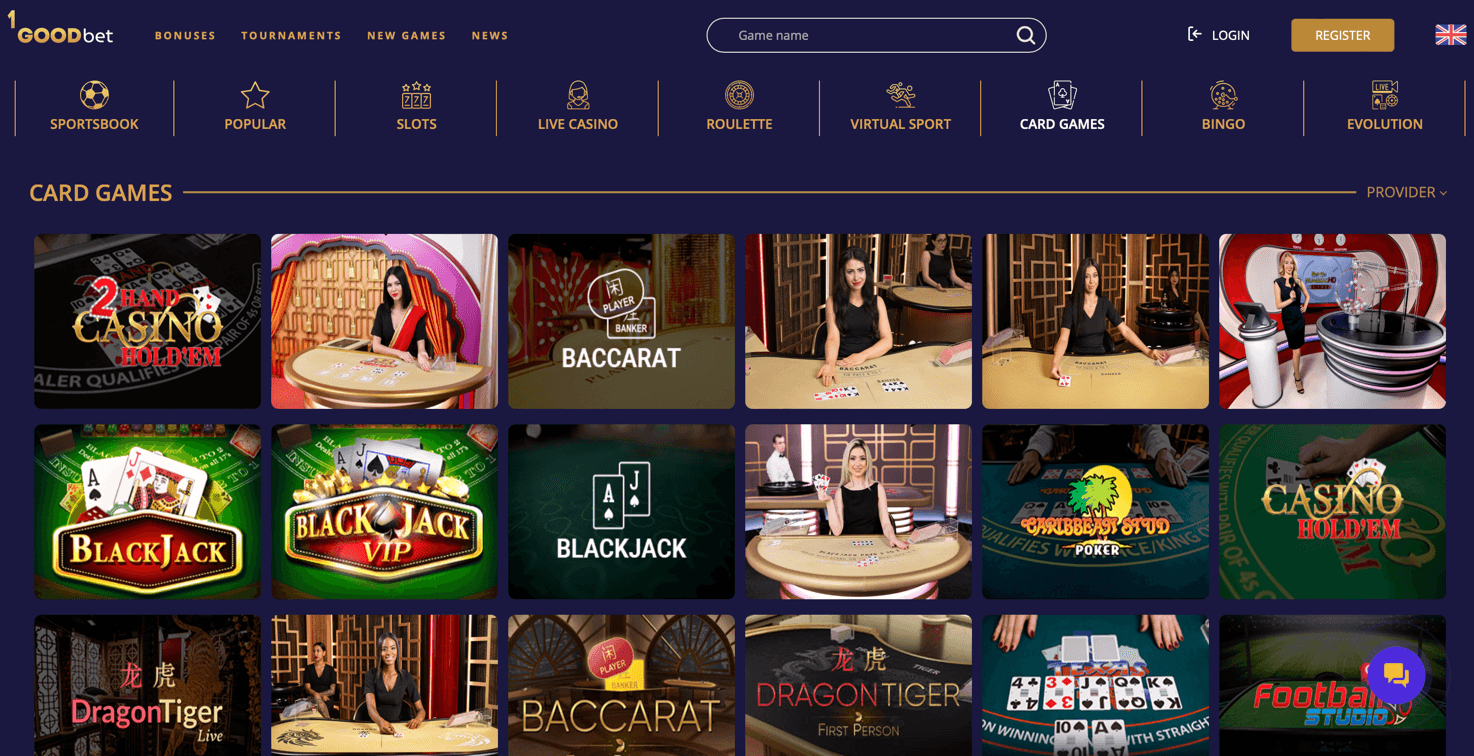This screenshot has height=756, width=1474.
Task: Open the Evolution live icon
Action: [1385, 95]
